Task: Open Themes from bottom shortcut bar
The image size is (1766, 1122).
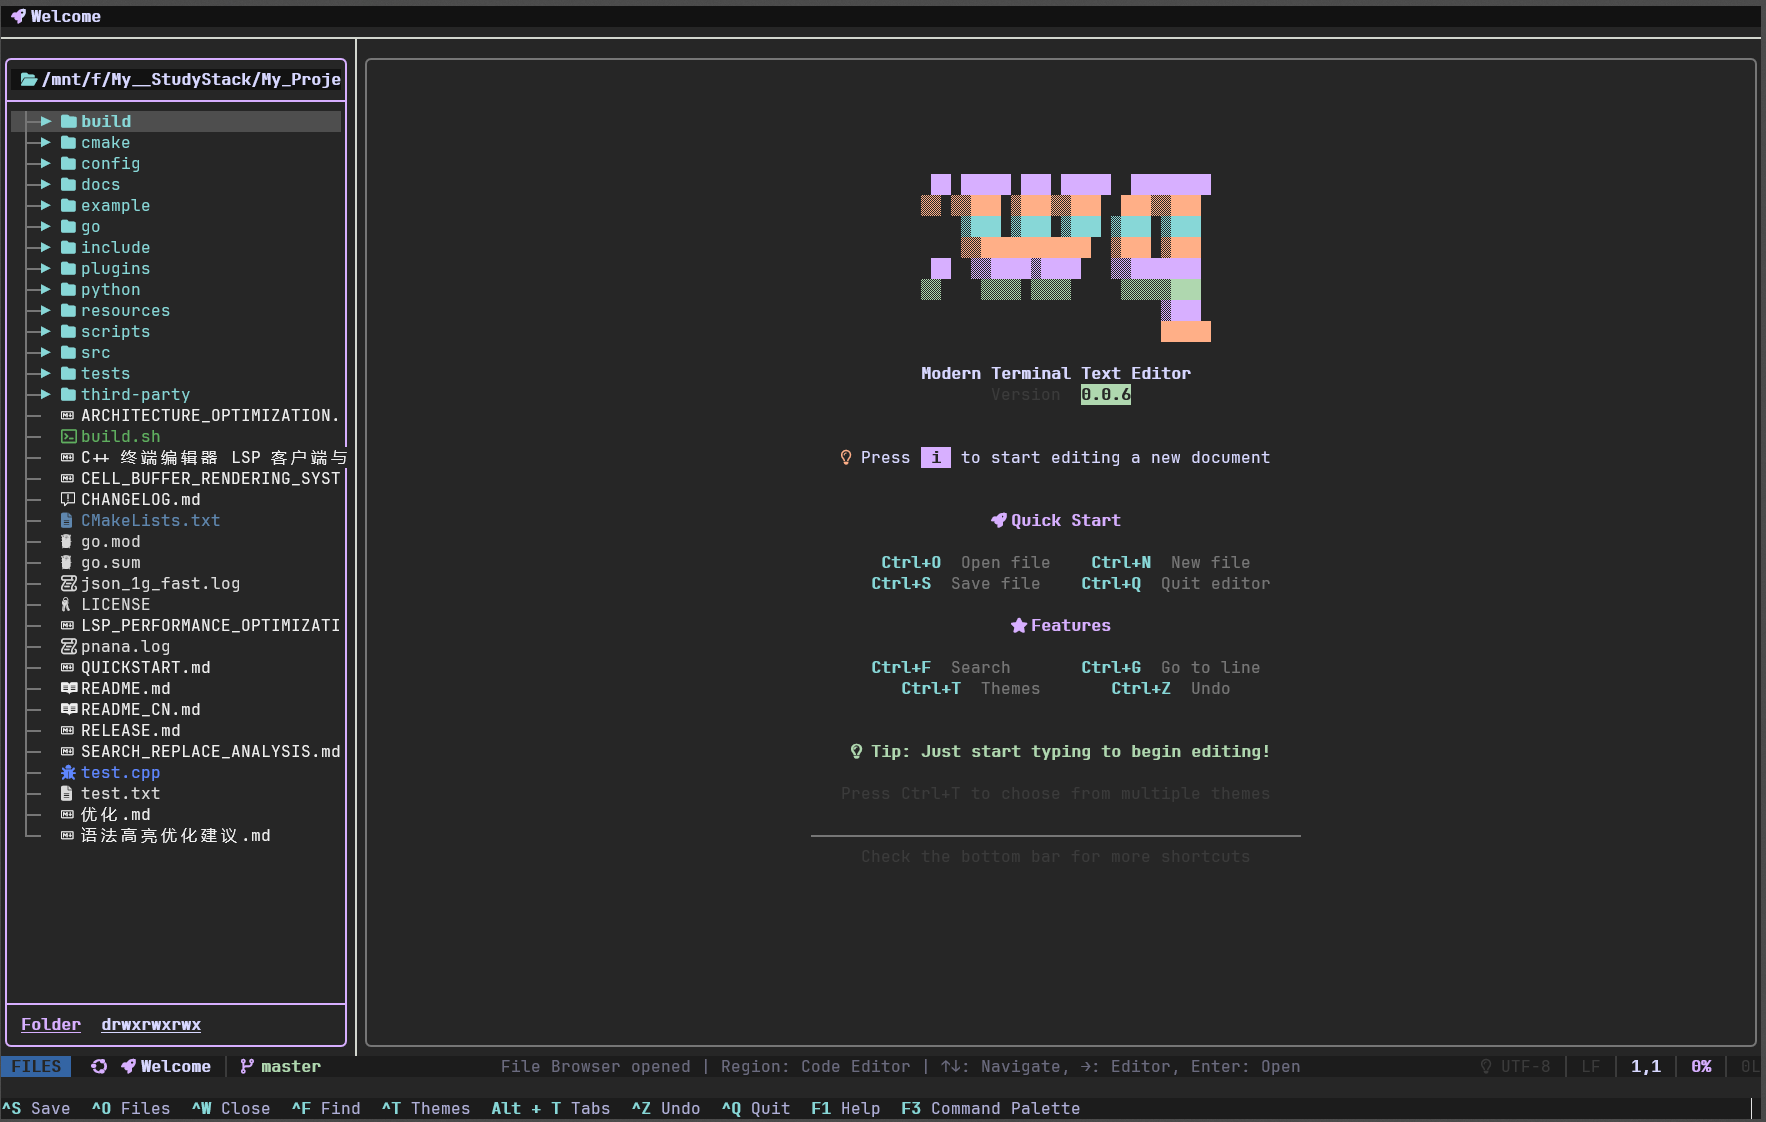Action: [426, 1108]
